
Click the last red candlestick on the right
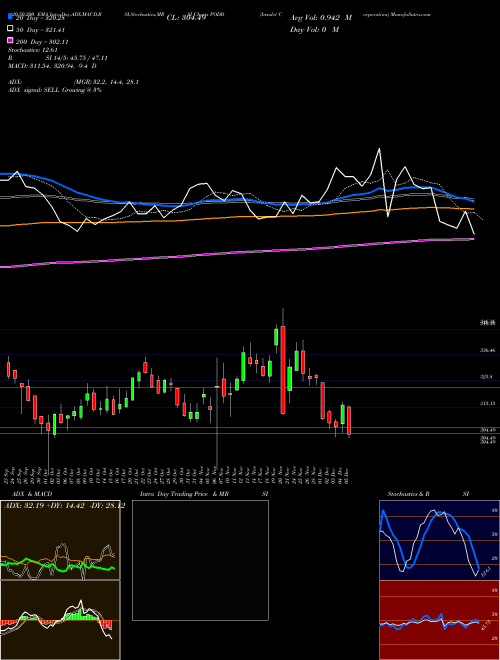pos(349,420)
